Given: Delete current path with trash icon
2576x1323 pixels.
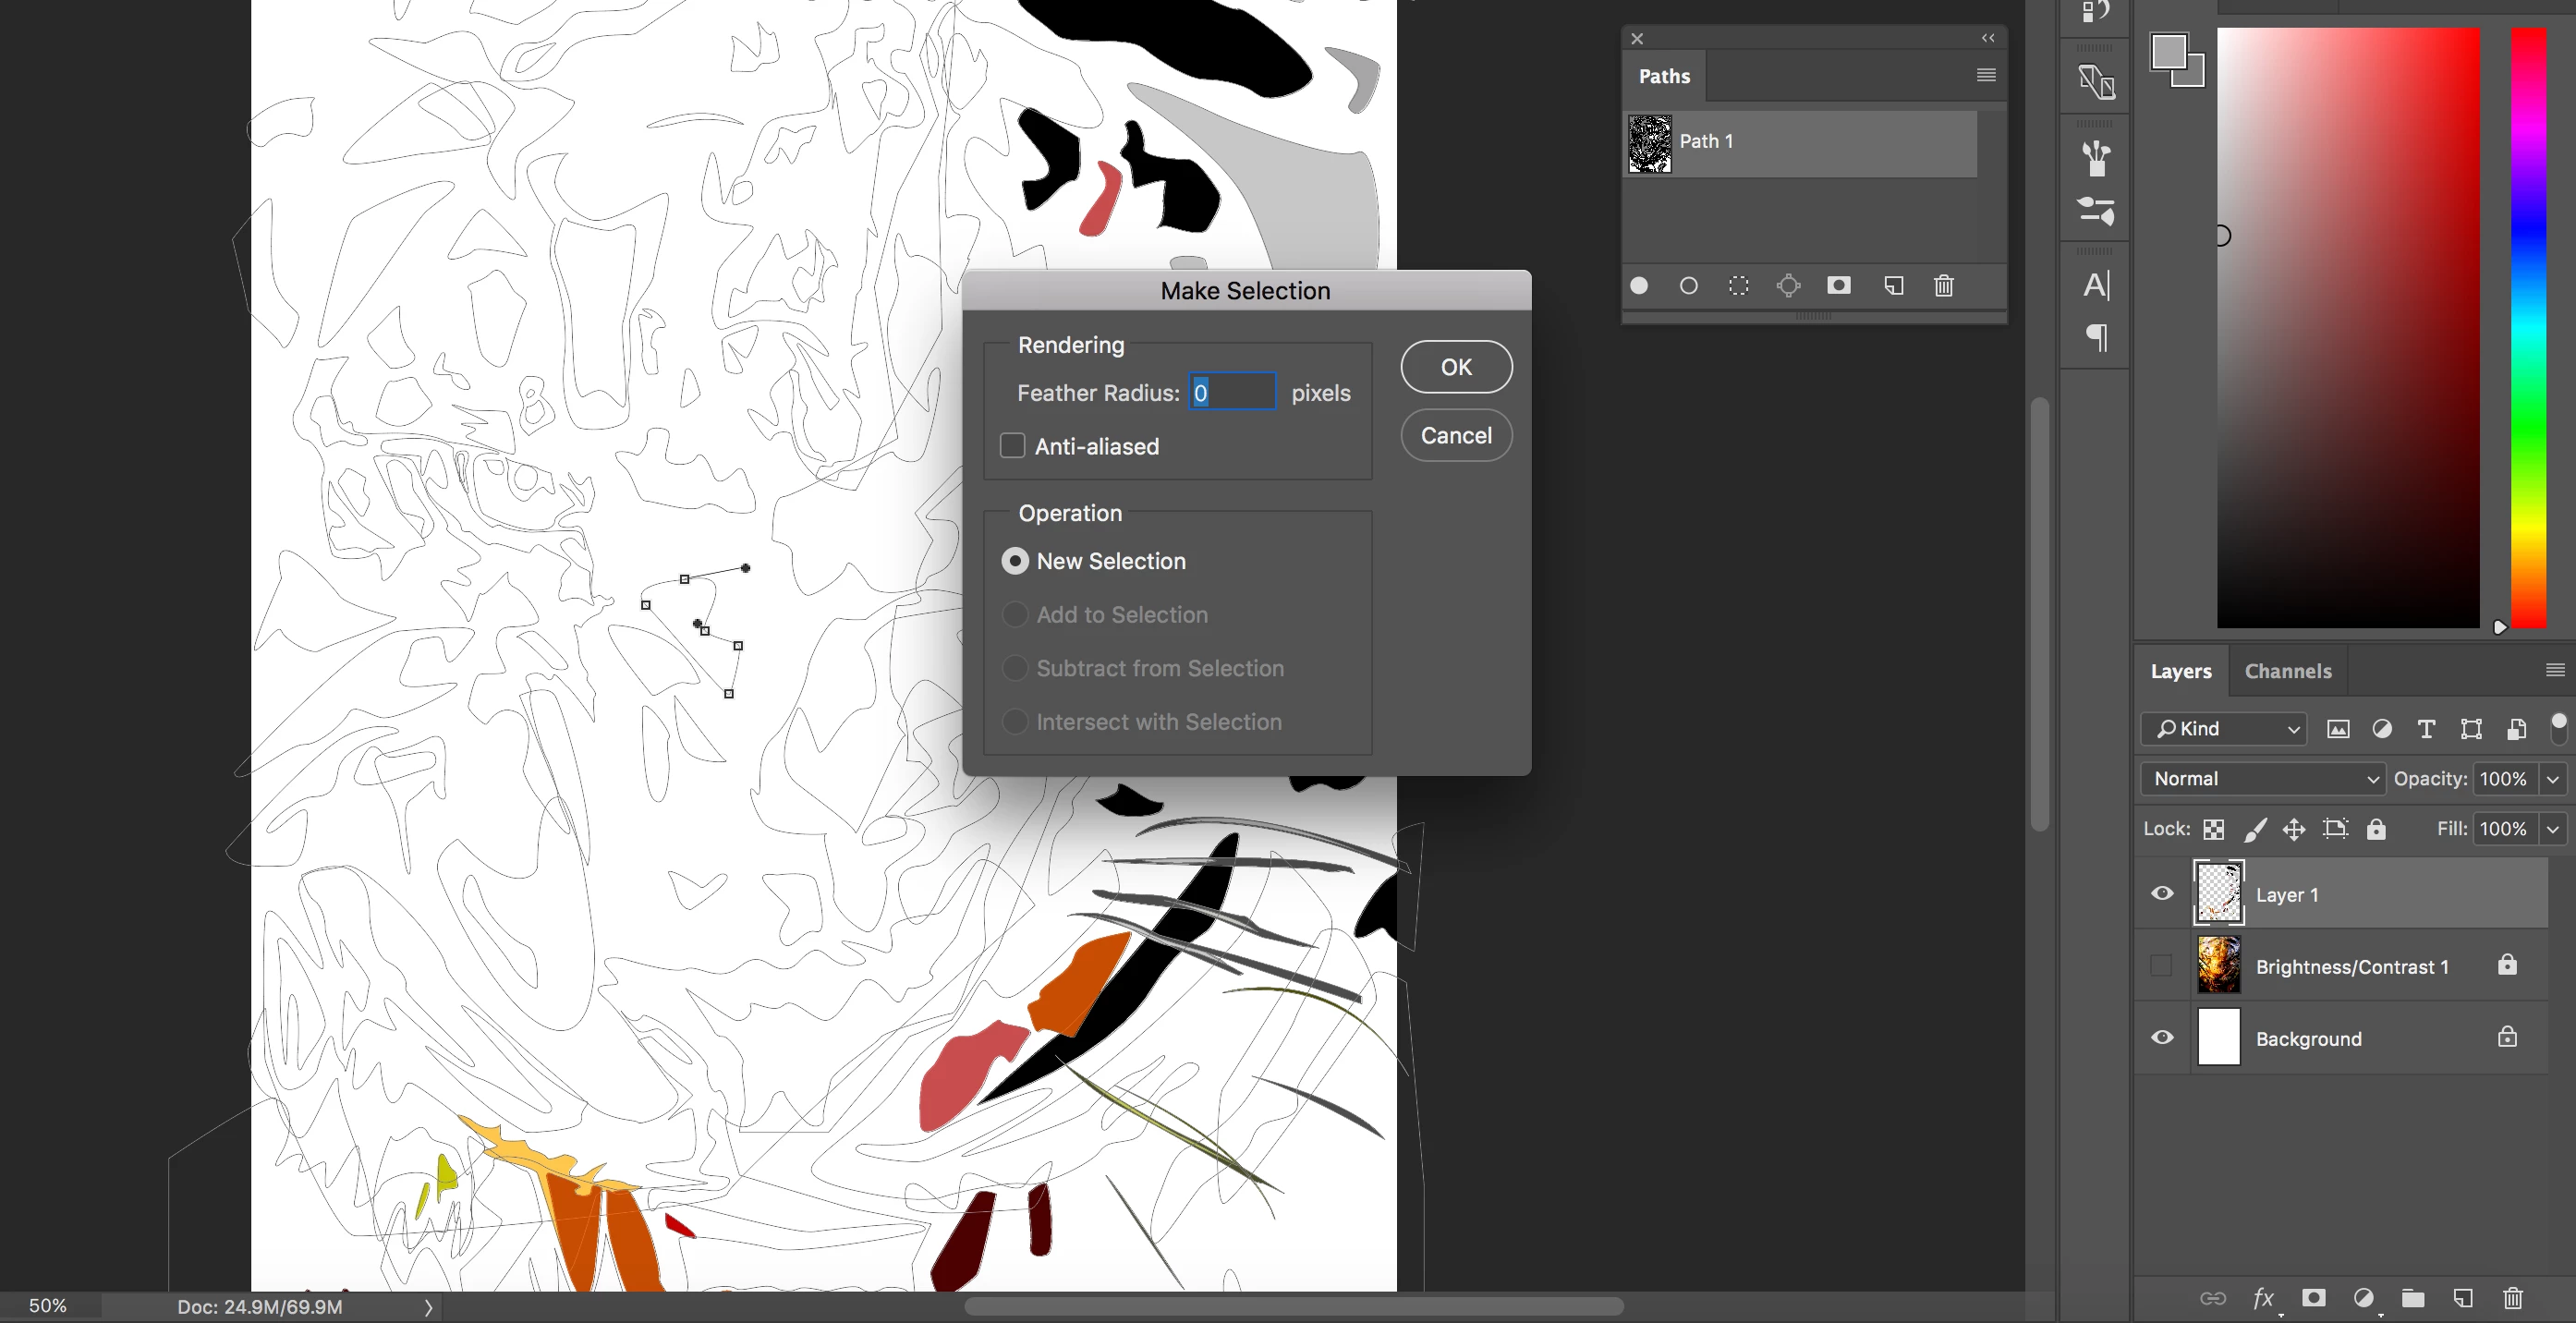Looking at the screenshot, I should (x=1944, y=286).
